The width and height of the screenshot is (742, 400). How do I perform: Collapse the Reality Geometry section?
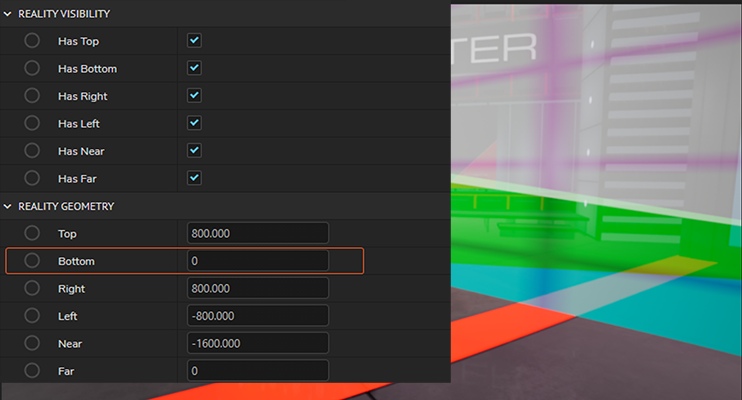coord(9,206)
